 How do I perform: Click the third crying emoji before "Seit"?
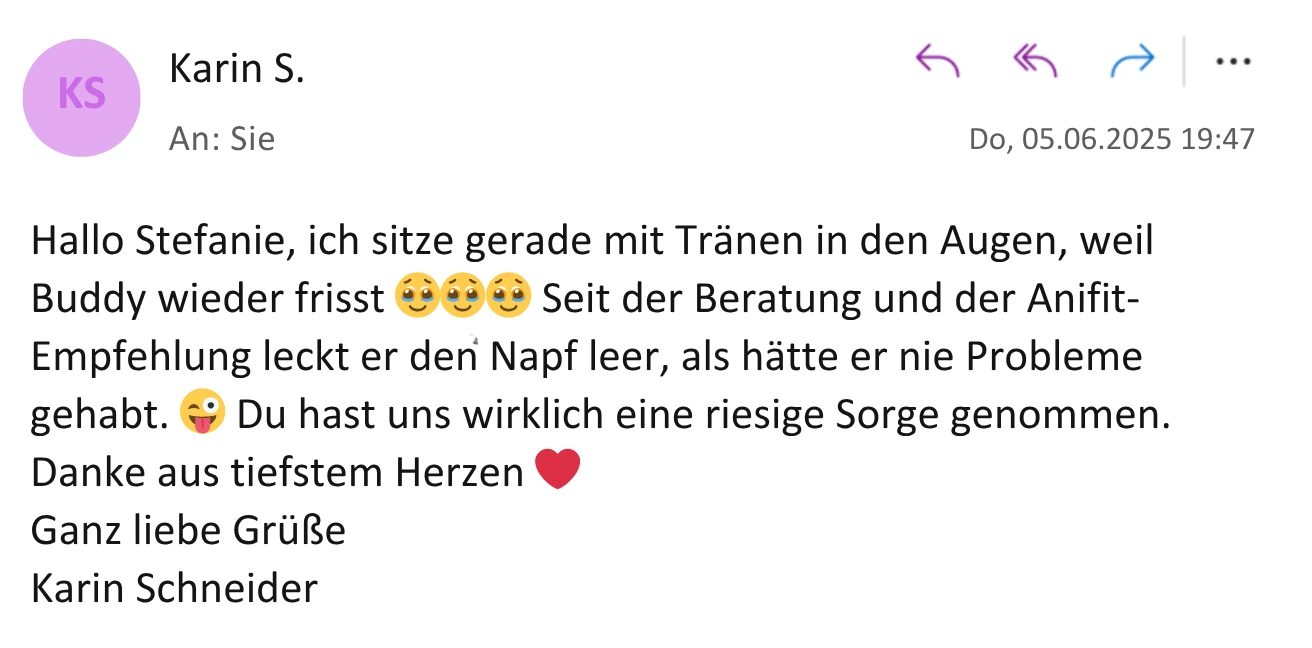coord(509,298)
